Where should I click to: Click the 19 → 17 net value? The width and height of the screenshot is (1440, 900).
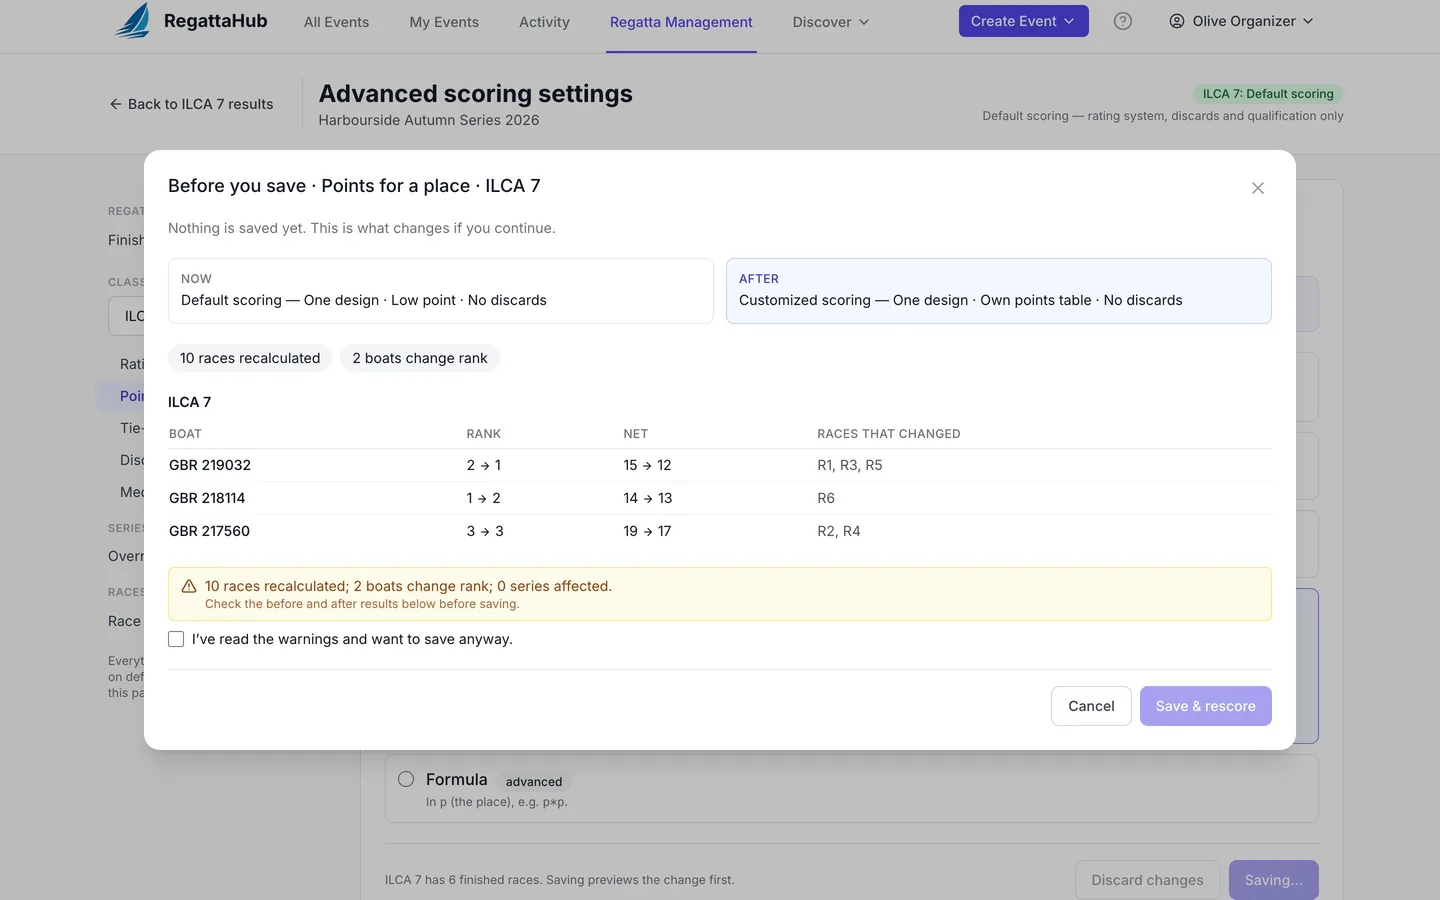647,531
